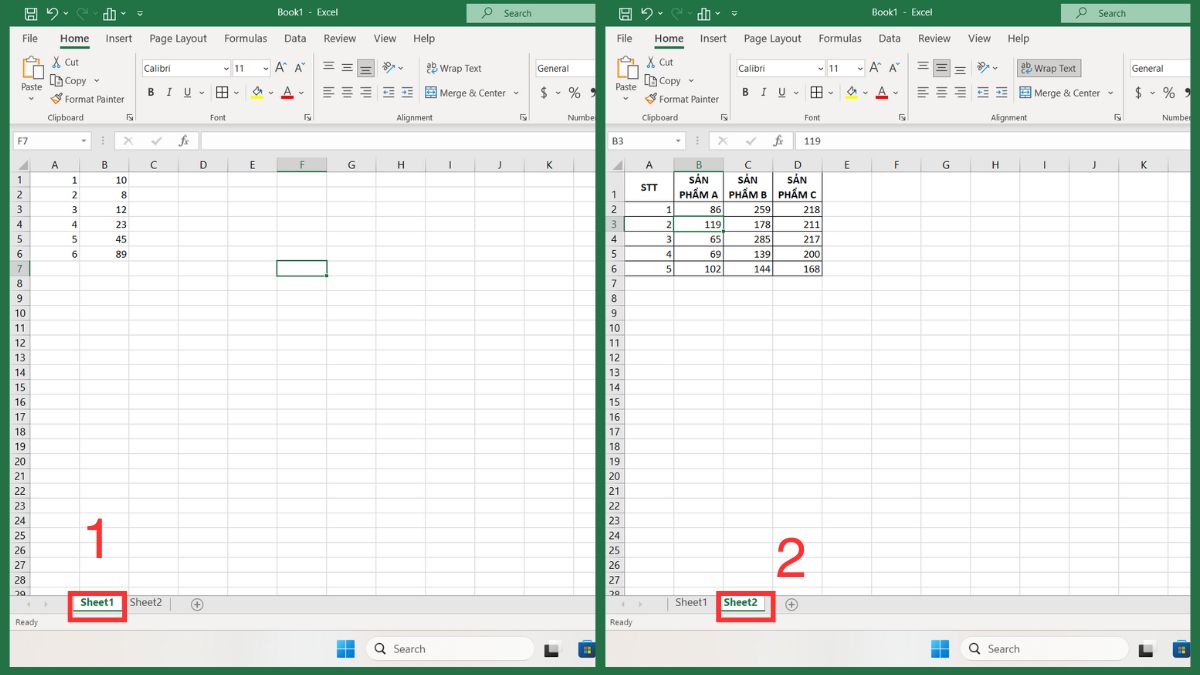This screenshot has width=1200, height=675.
Task: Toggle Bold in the Sheet1 window
Action: click(152, 92)
